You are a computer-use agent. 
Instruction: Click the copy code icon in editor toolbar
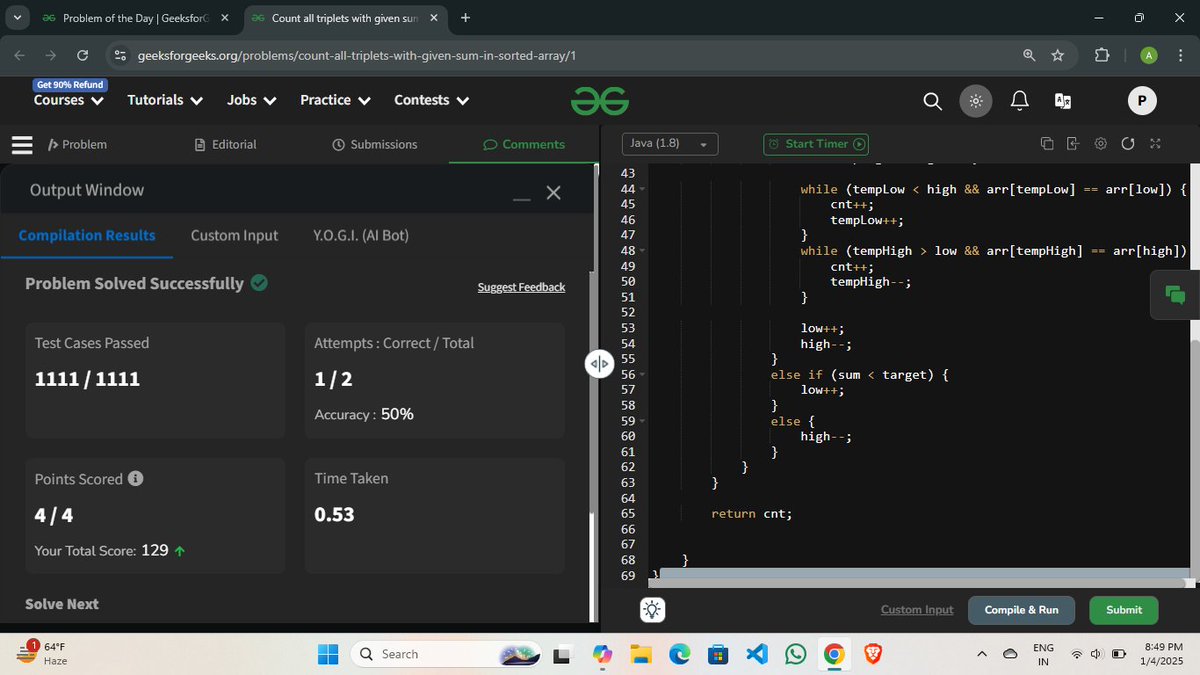click(x=1047, y=144)
